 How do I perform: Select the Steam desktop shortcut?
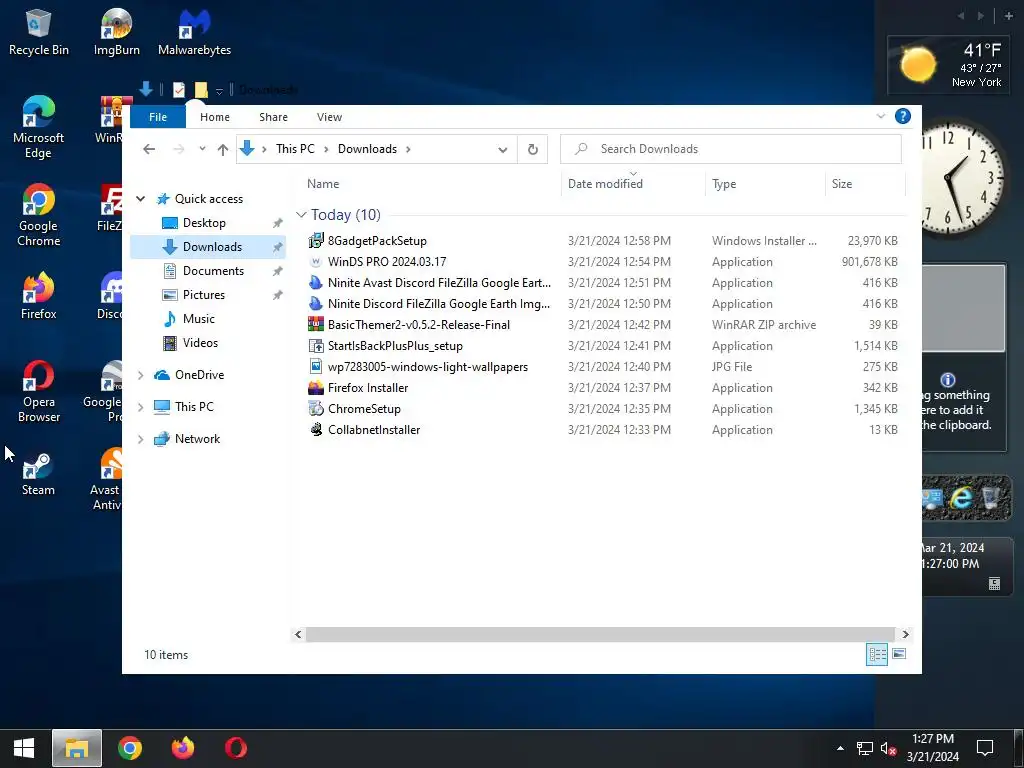point(39,473)
